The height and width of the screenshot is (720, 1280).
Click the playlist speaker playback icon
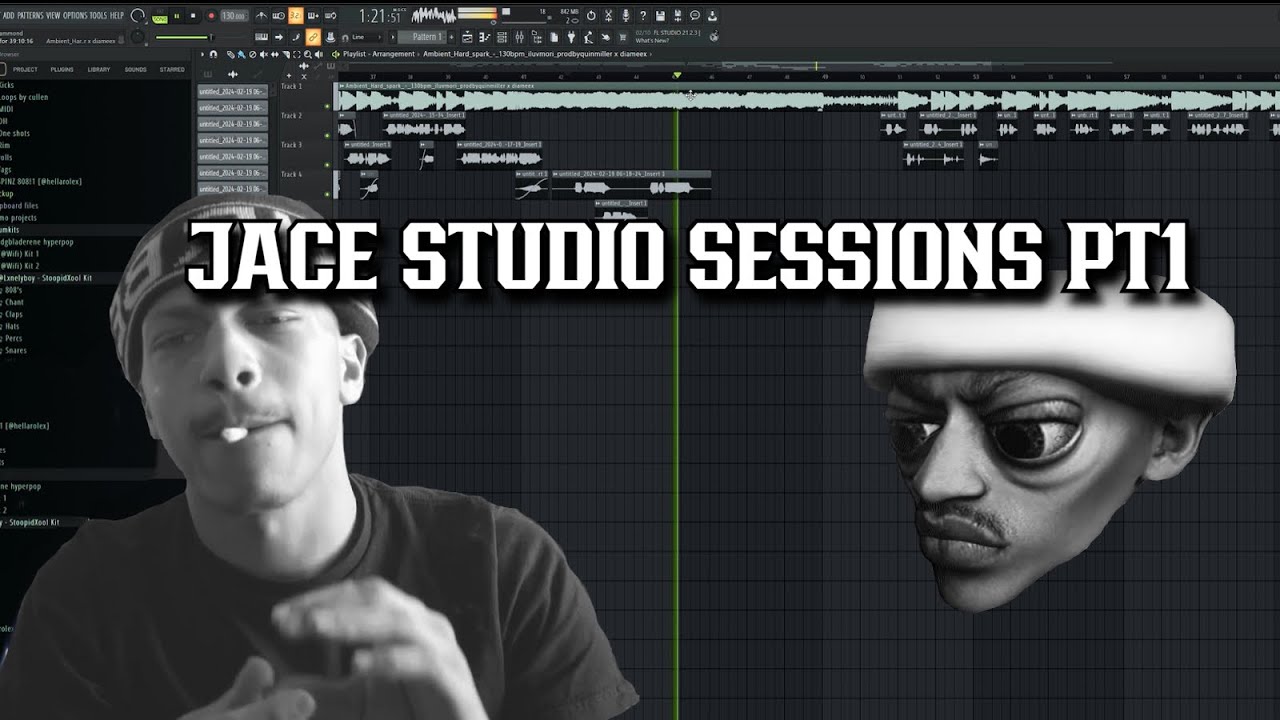coord(318,54)
